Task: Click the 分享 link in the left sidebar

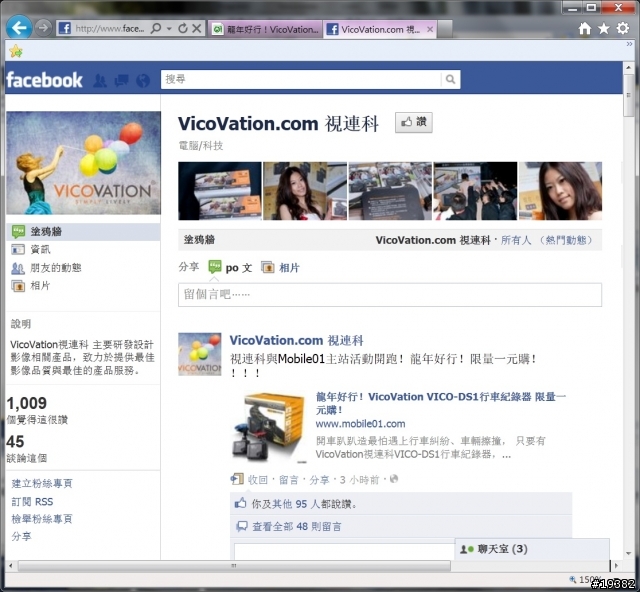Action: point(21,536)
